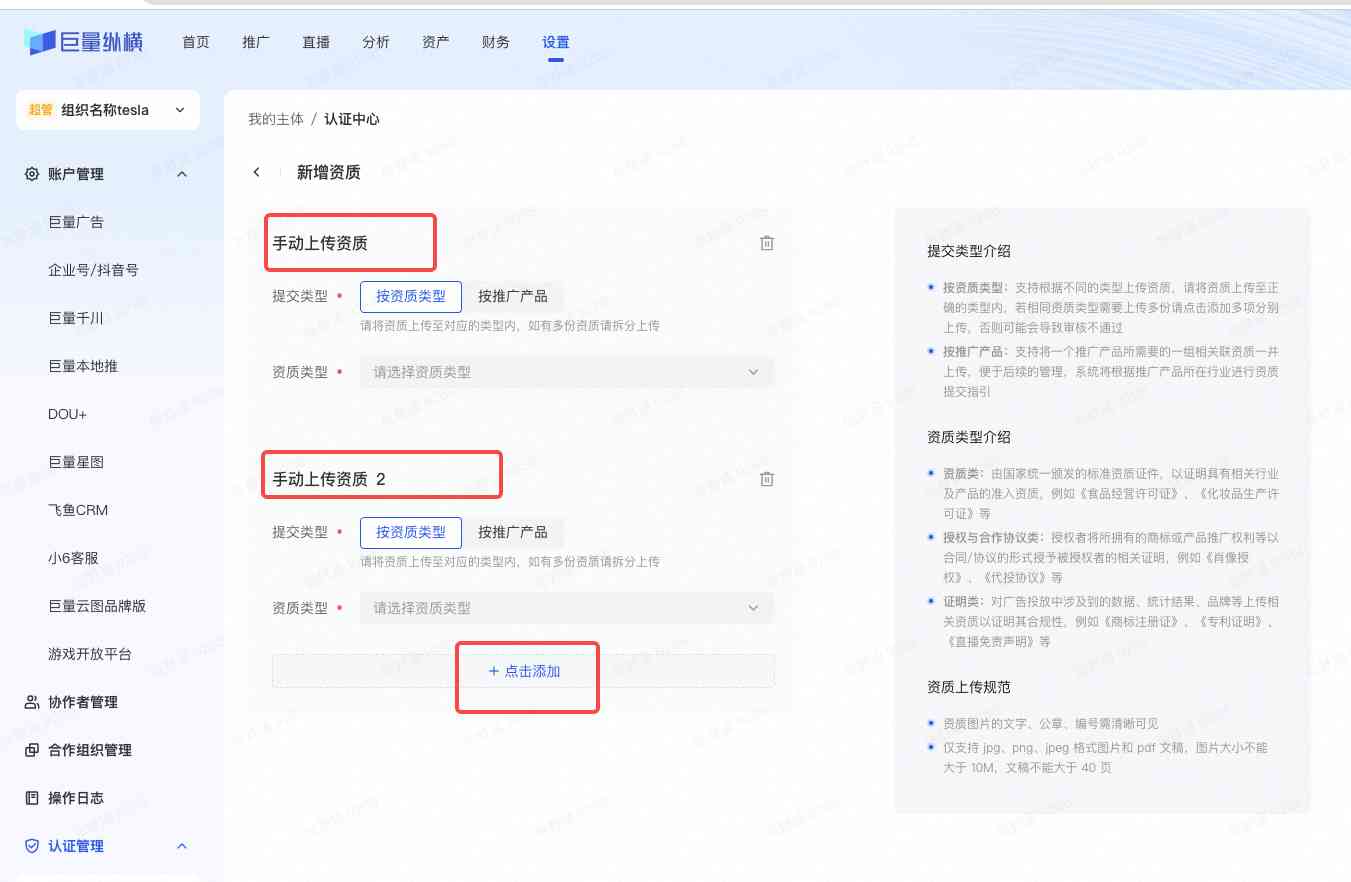Click trash icon for 手动上传资质 2
Viewport: 1351px width, 882px height.
(767, 479)
